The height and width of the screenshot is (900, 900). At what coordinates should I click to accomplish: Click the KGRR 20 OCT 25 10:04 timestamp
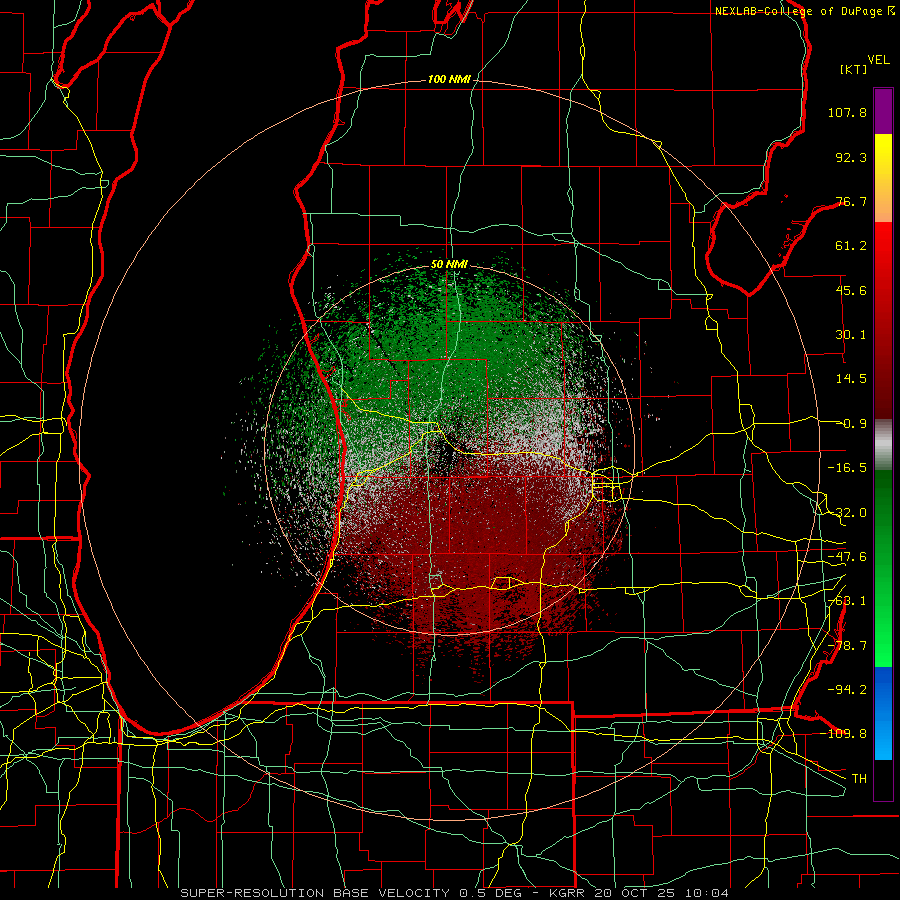(x=639, y=893)
